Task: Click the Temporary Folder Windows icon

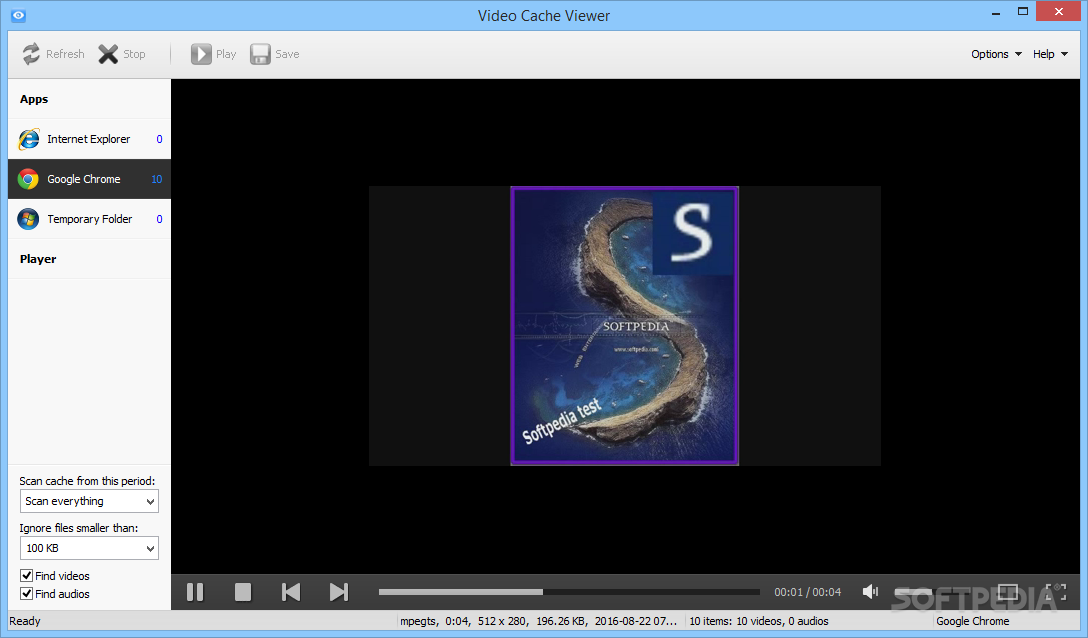Action: 28,219
